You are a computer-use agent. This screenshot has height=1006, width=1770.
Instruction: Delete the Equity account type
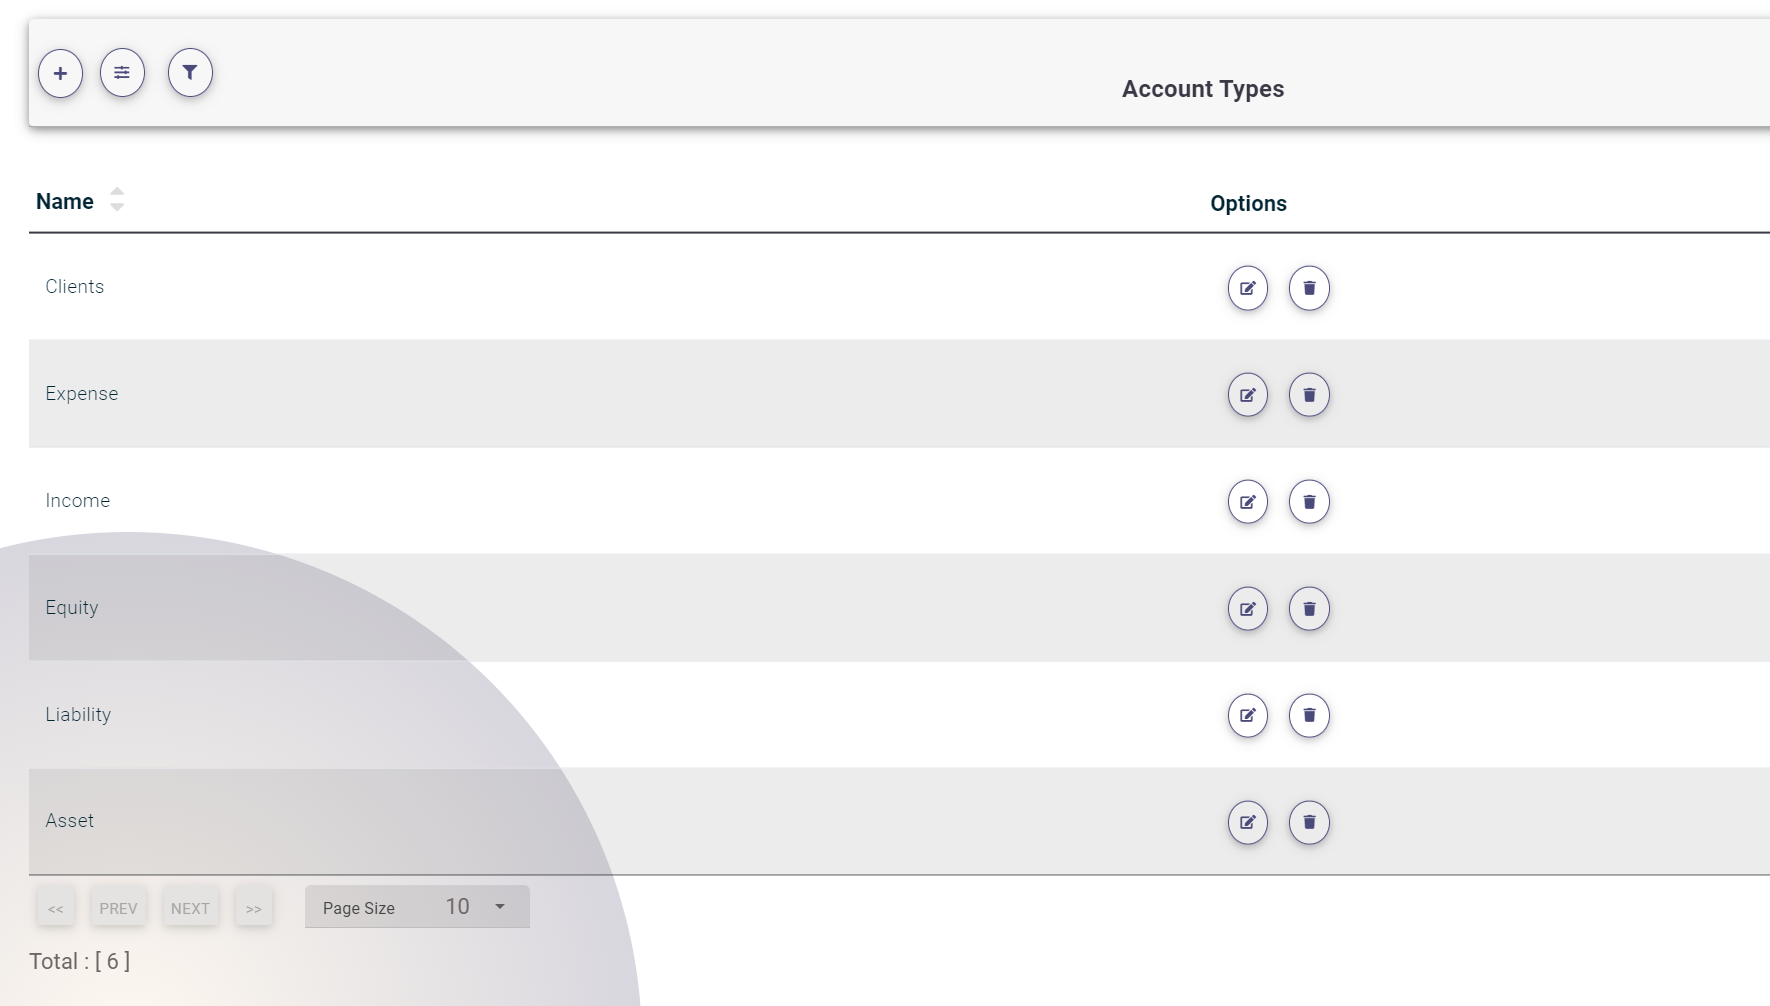point(1309,609)
